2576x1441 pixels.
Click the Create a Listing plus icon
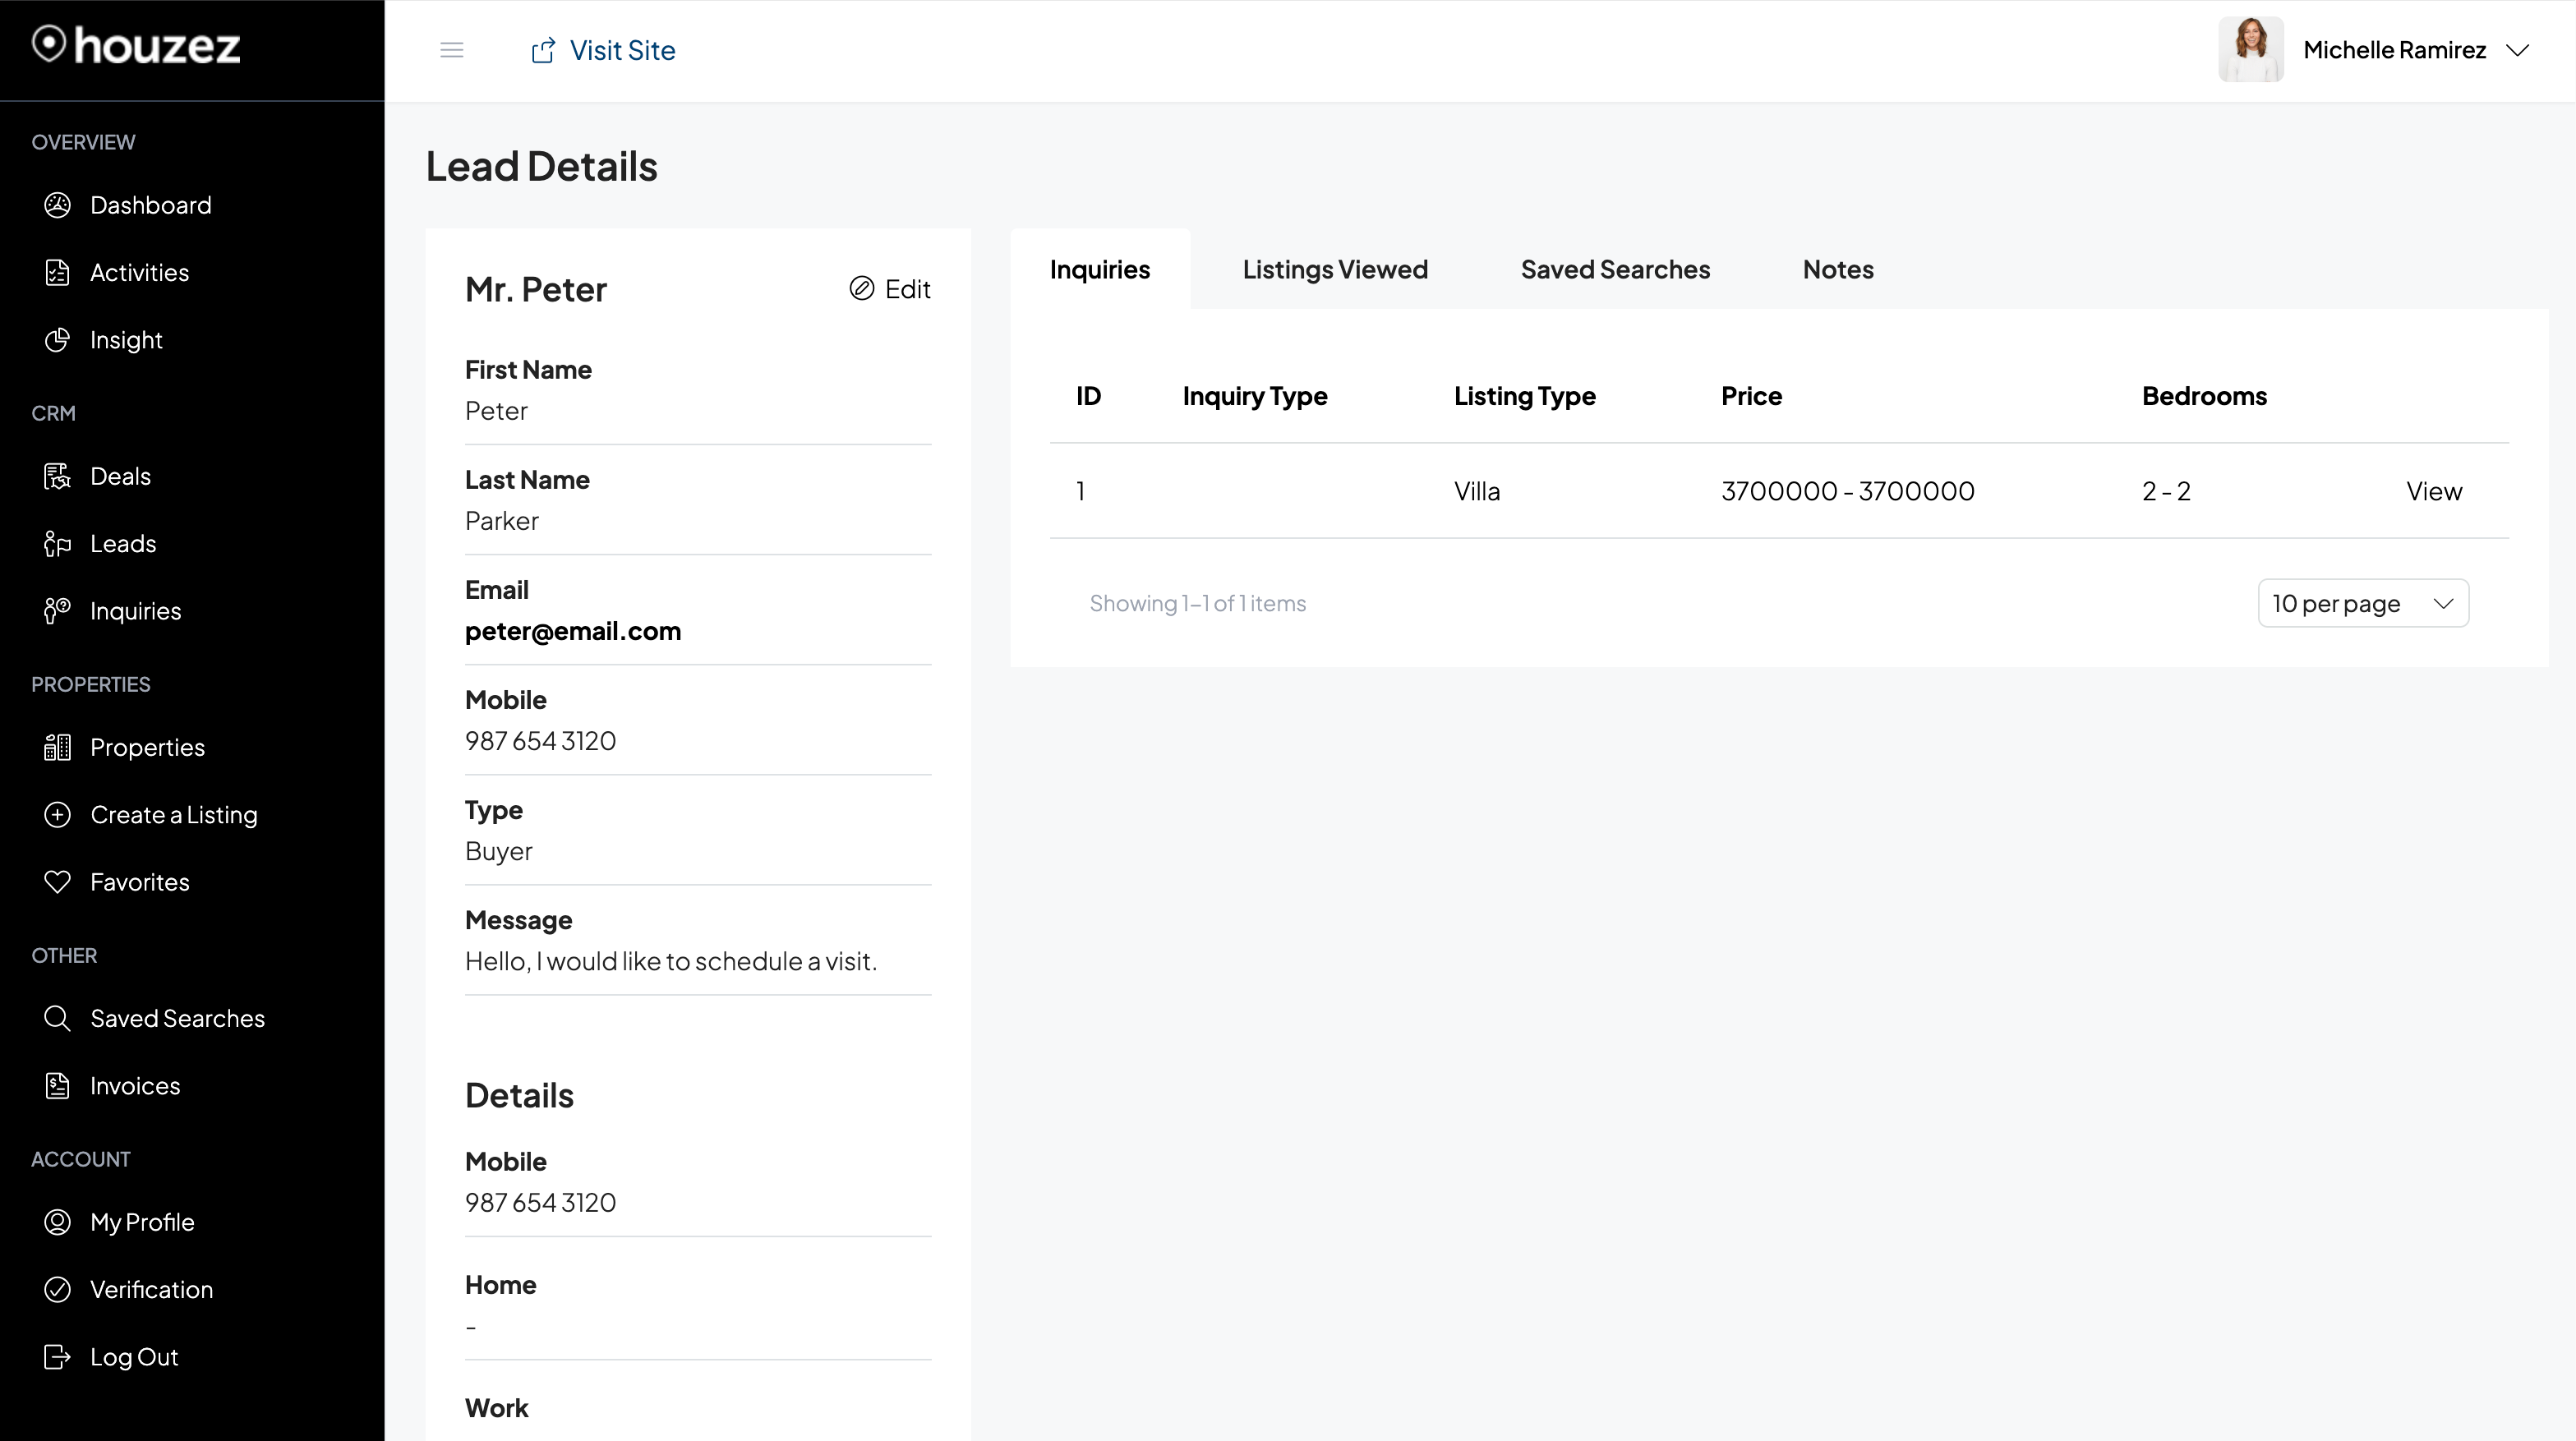click(57, 814)
